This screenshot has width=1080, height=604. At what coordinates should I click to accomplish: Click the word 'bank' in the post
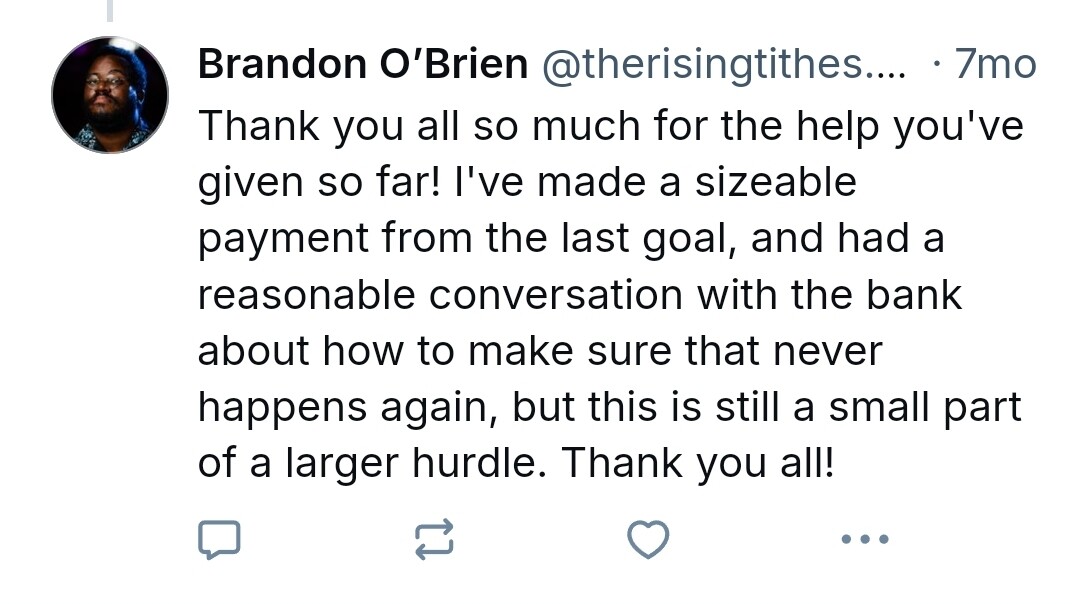click(x=913, y=295)
